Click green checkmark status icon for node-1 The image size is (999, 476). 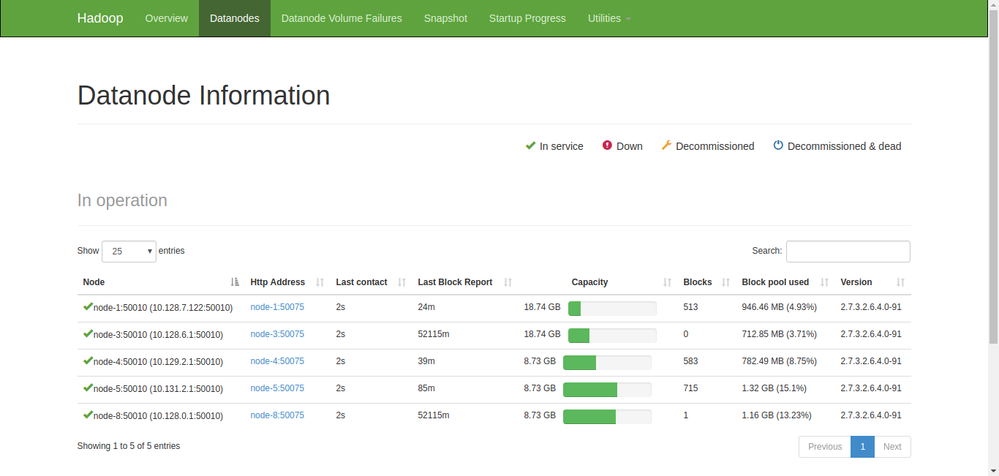pyautogui.click(x=87, y=307)
